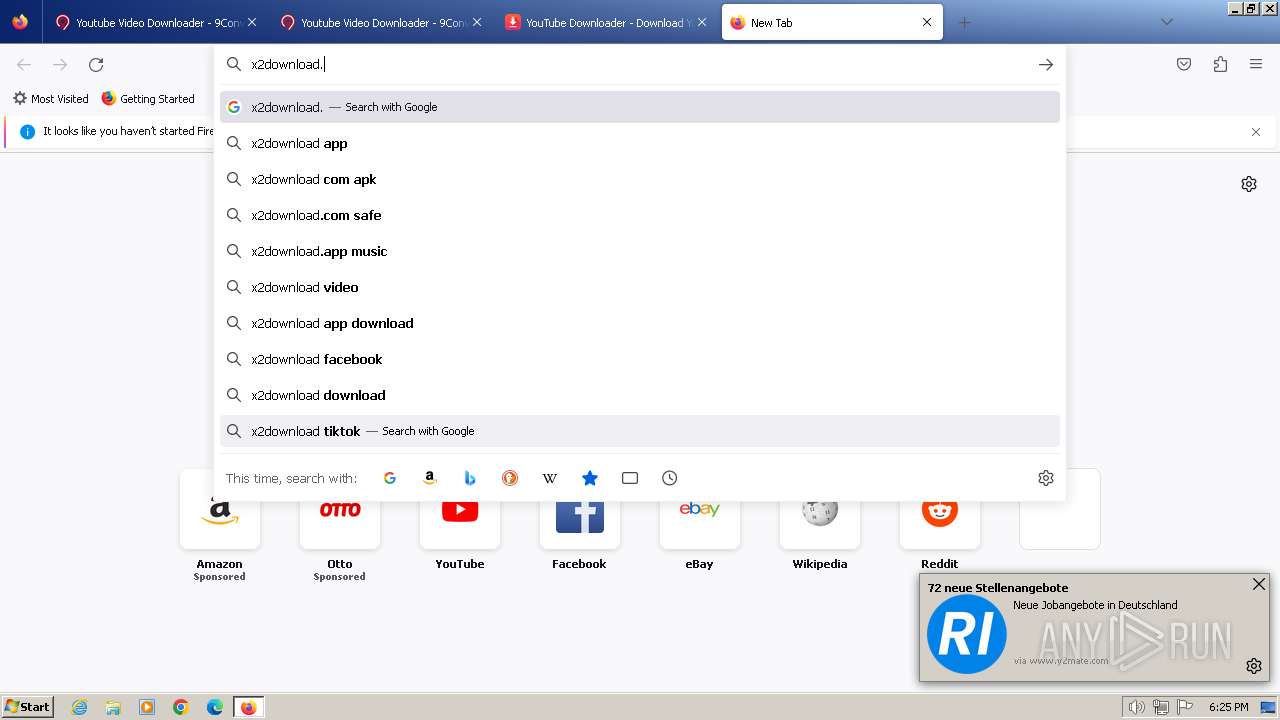This screenshot has width=1280, height=720.
Task: Open Extensions puzzle icon
Action: [x=1220, y=64]
